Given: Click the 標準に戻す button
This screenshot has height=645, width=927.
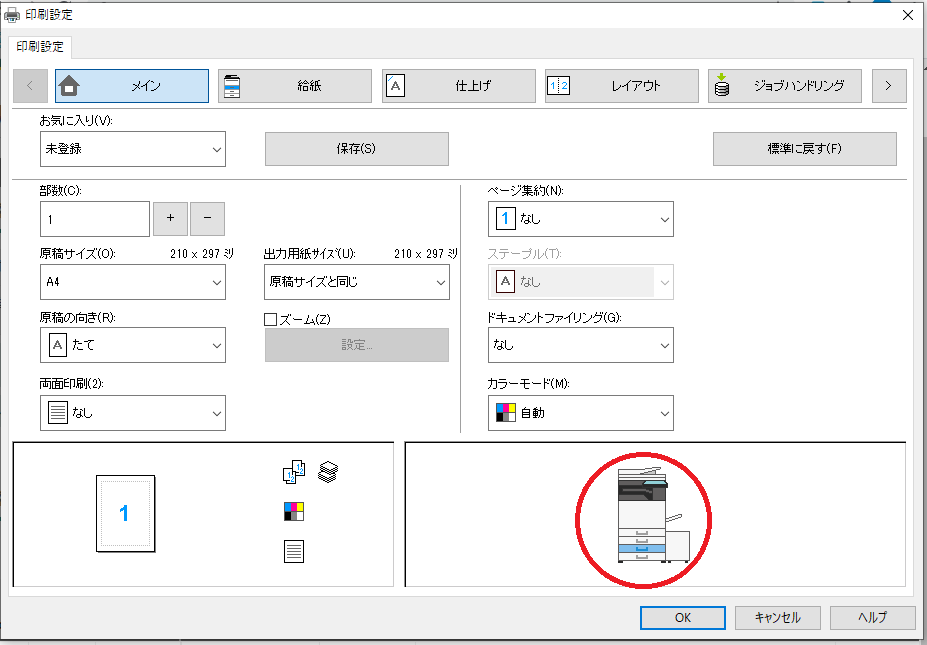Looking at the screenshot, I should tap(804, 149).
